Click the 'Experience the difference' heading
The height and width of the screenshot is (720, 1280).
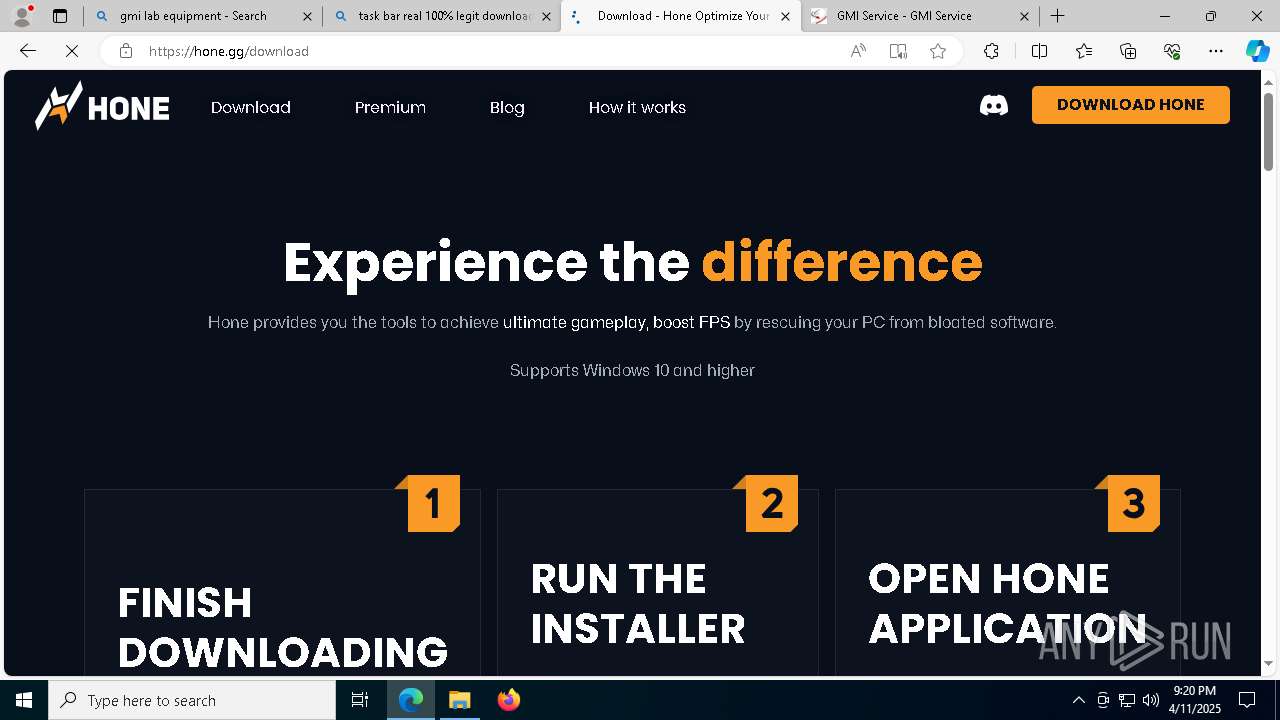click(632, 262)
